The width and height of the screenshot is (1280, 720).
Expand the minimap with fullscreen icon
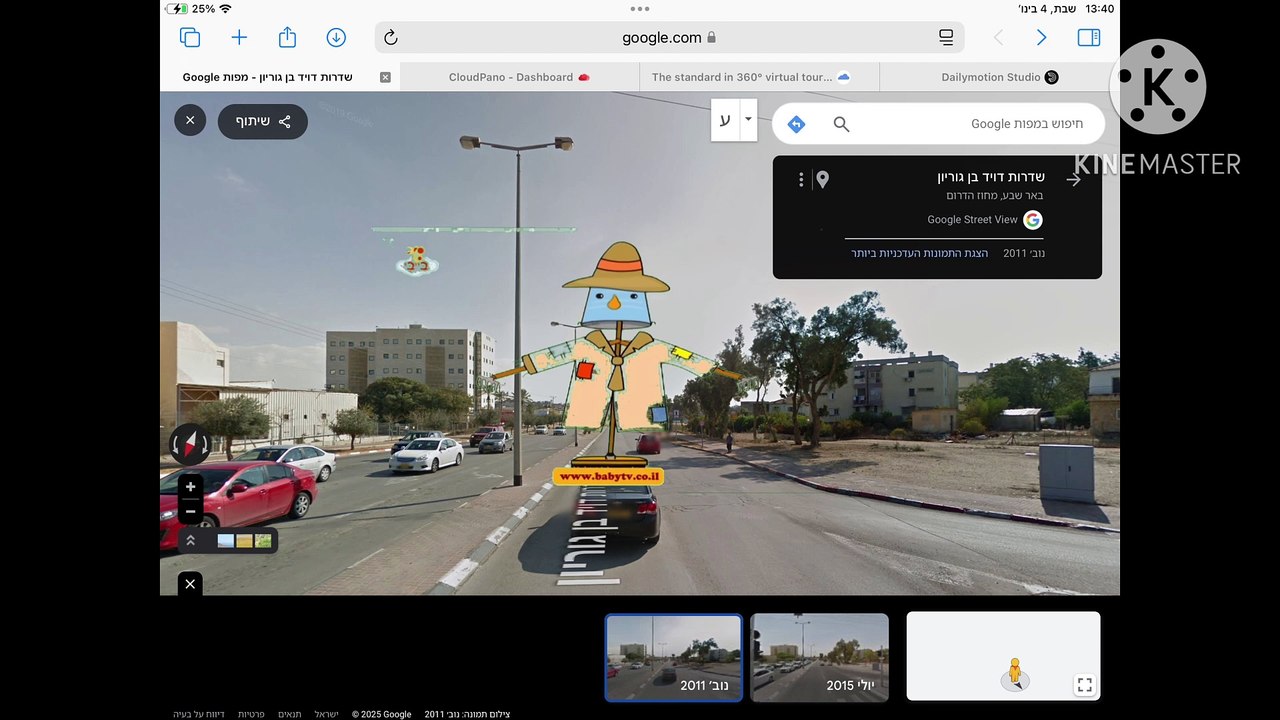point(1085,685)
